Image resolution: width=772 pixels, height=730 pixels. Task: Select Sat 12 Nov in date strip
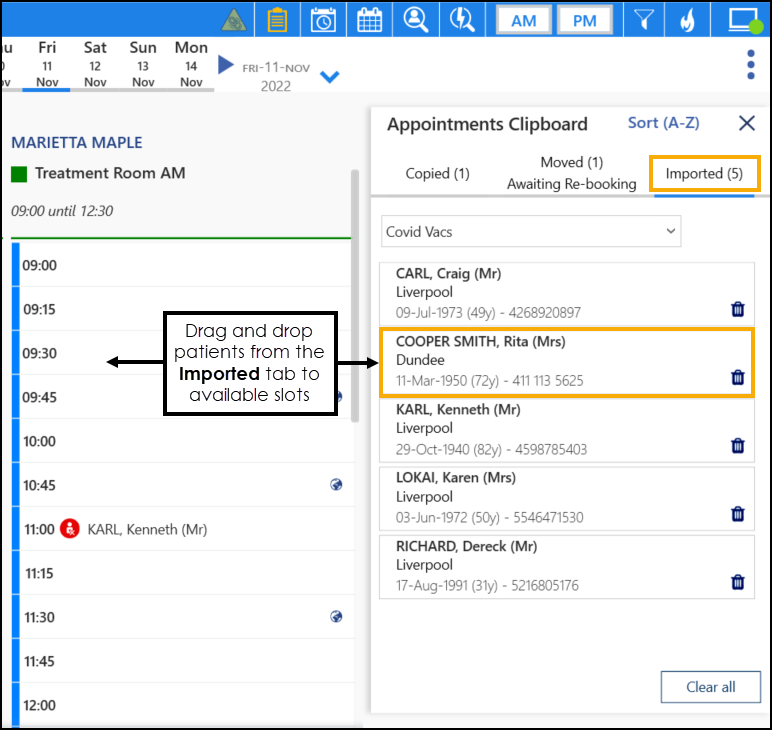pyautogui.click(x=95, y=64)
